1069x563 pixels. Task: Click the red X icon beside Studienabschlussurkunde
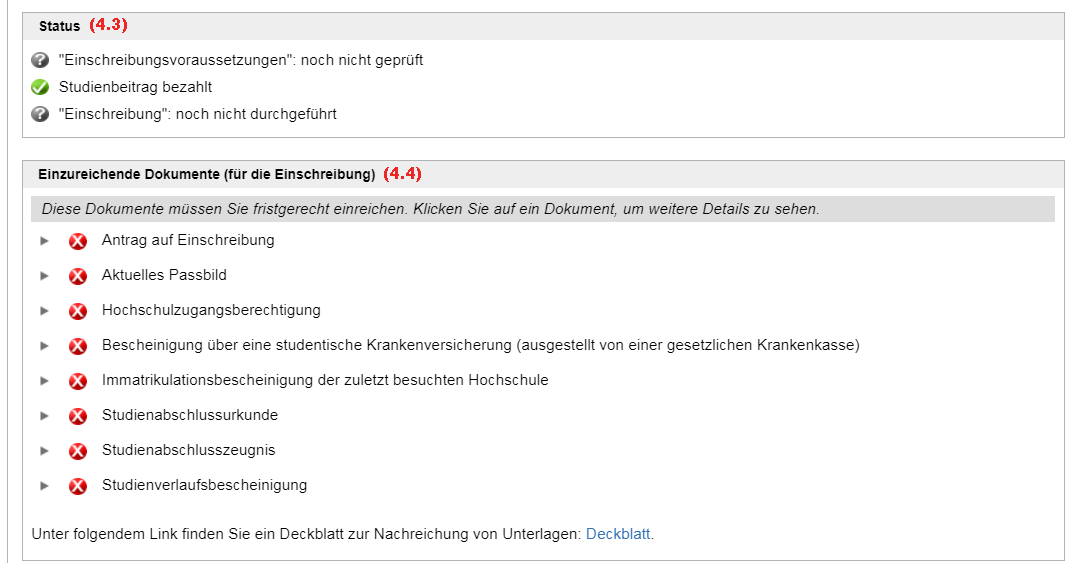tap(78, 416)
